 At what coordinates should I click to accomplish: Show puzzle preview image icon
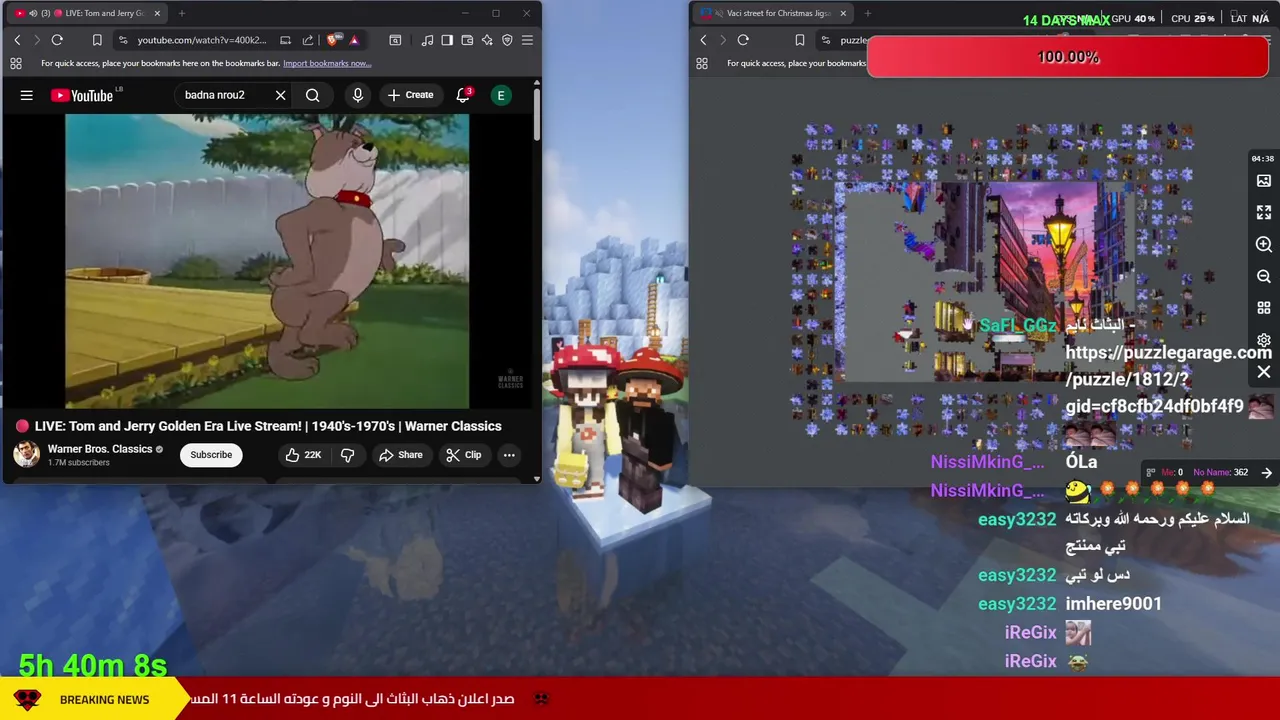tap(1264, 181)
